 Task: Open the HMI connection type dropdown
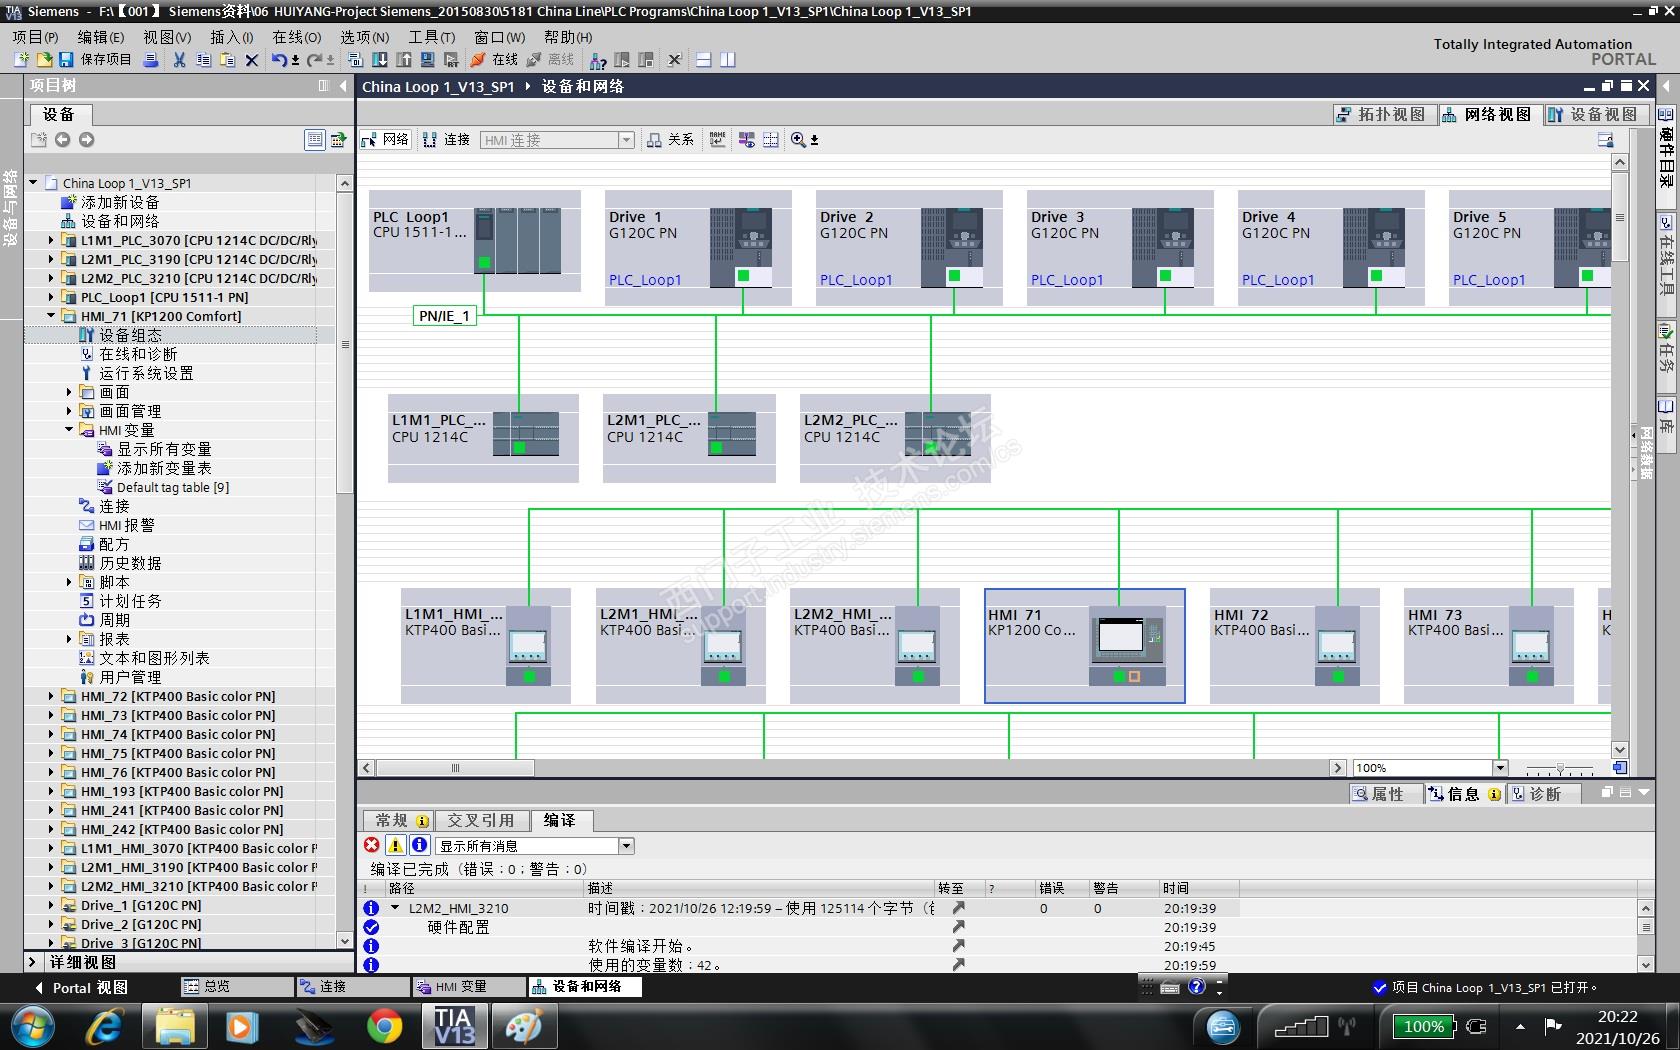(626, 140)
